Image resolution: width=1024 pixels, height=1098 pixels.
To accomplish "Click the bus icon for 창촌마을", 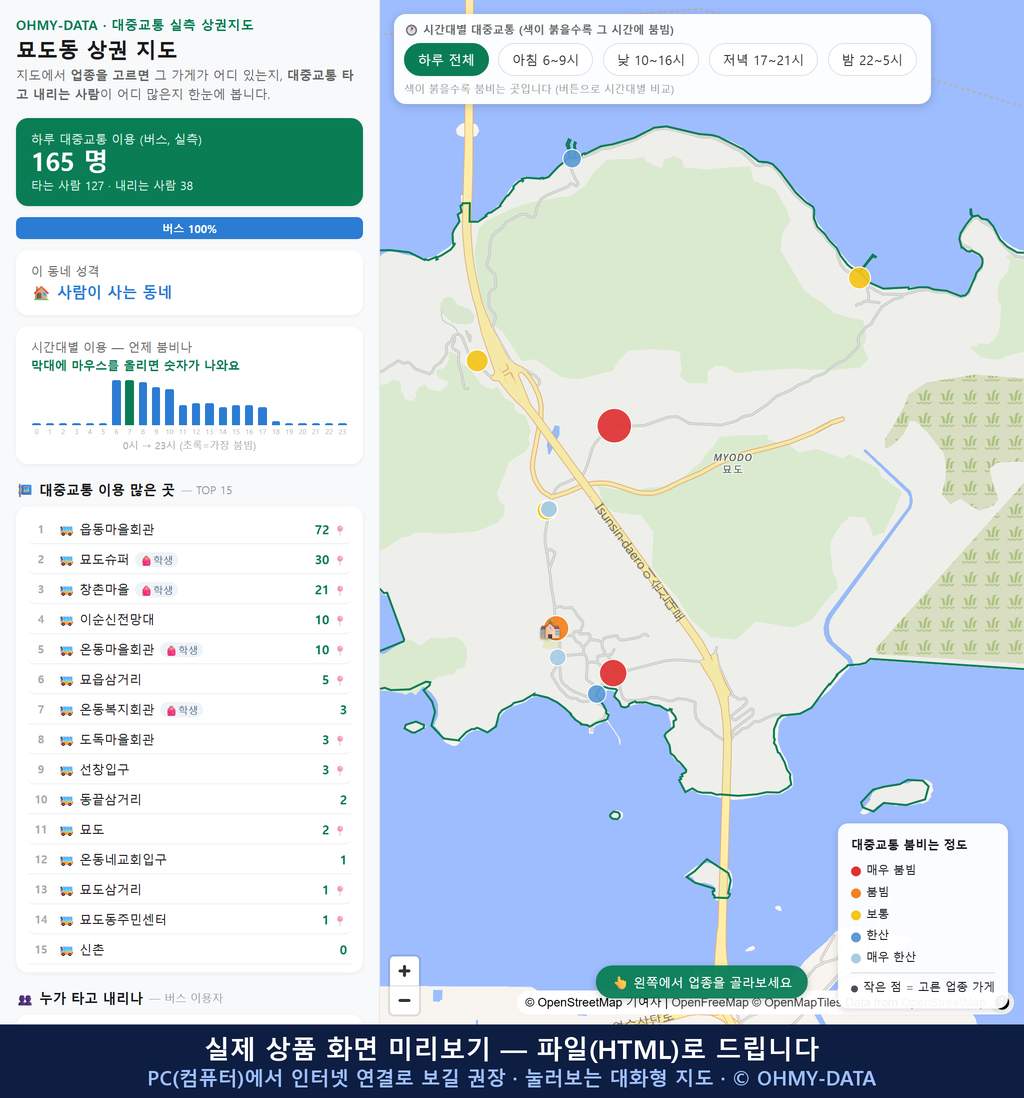I will click(67, 590).
